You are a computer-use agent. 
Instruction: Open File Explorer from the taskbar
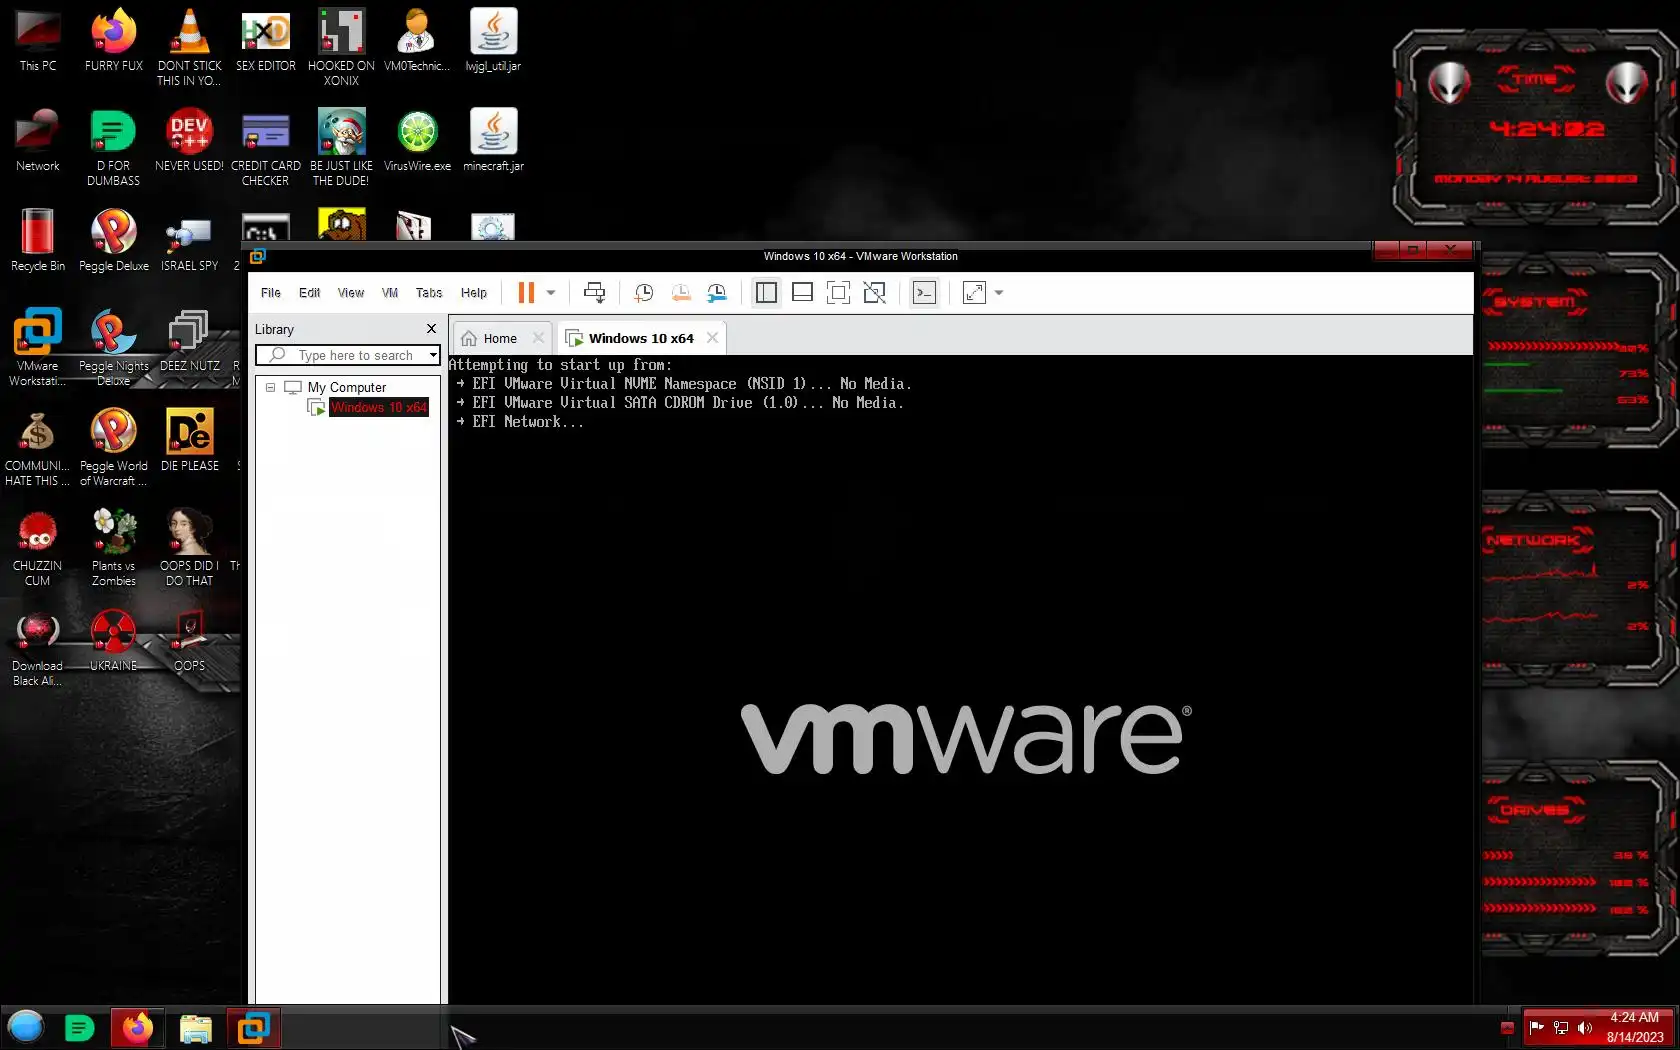click(x=196, y=1027)
